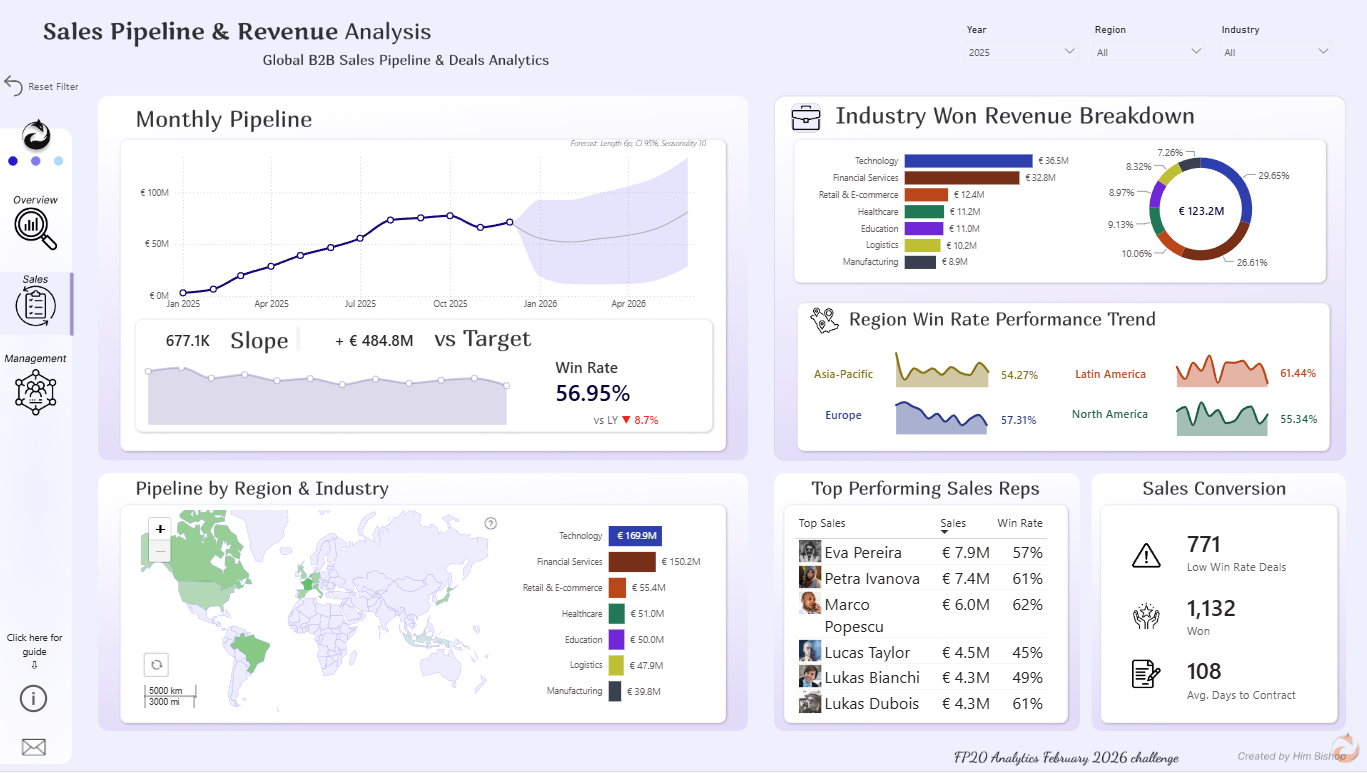Screen dimensions: 1367x773
Task: Select the Logistics bar showing € 10.2M
Action: [x=922, y=245]
